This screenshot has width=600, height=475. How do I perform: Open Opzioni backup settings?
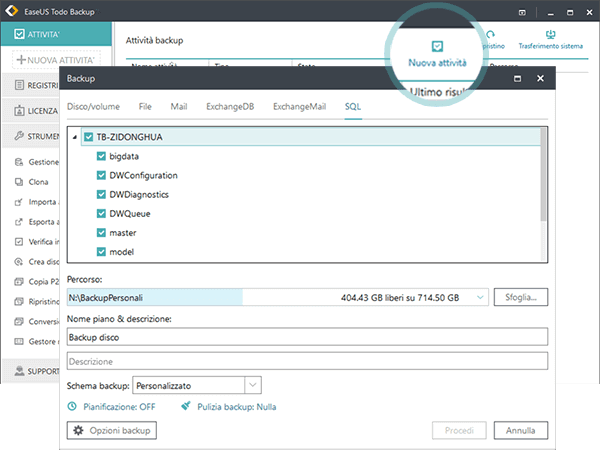[112, 431]
